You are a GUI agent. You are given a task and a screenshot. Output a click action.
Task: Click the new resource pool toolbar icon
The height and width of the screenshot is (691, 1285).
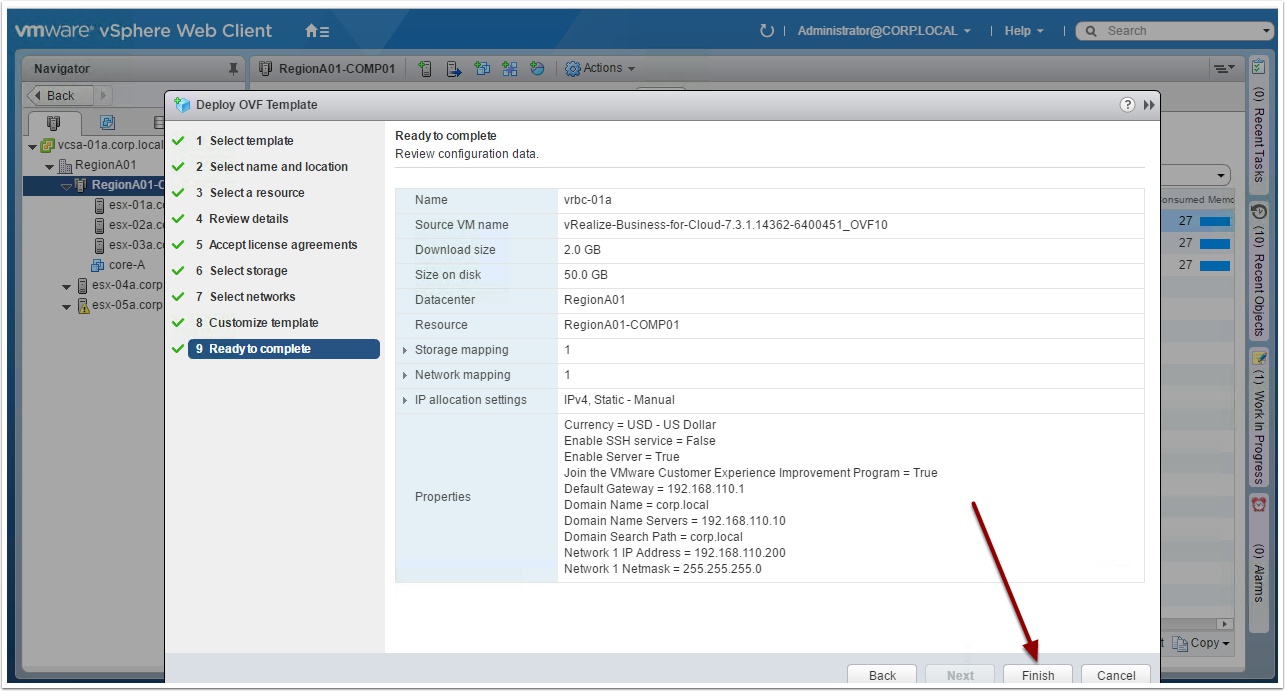pyautogui.click(x=537, y=69)
